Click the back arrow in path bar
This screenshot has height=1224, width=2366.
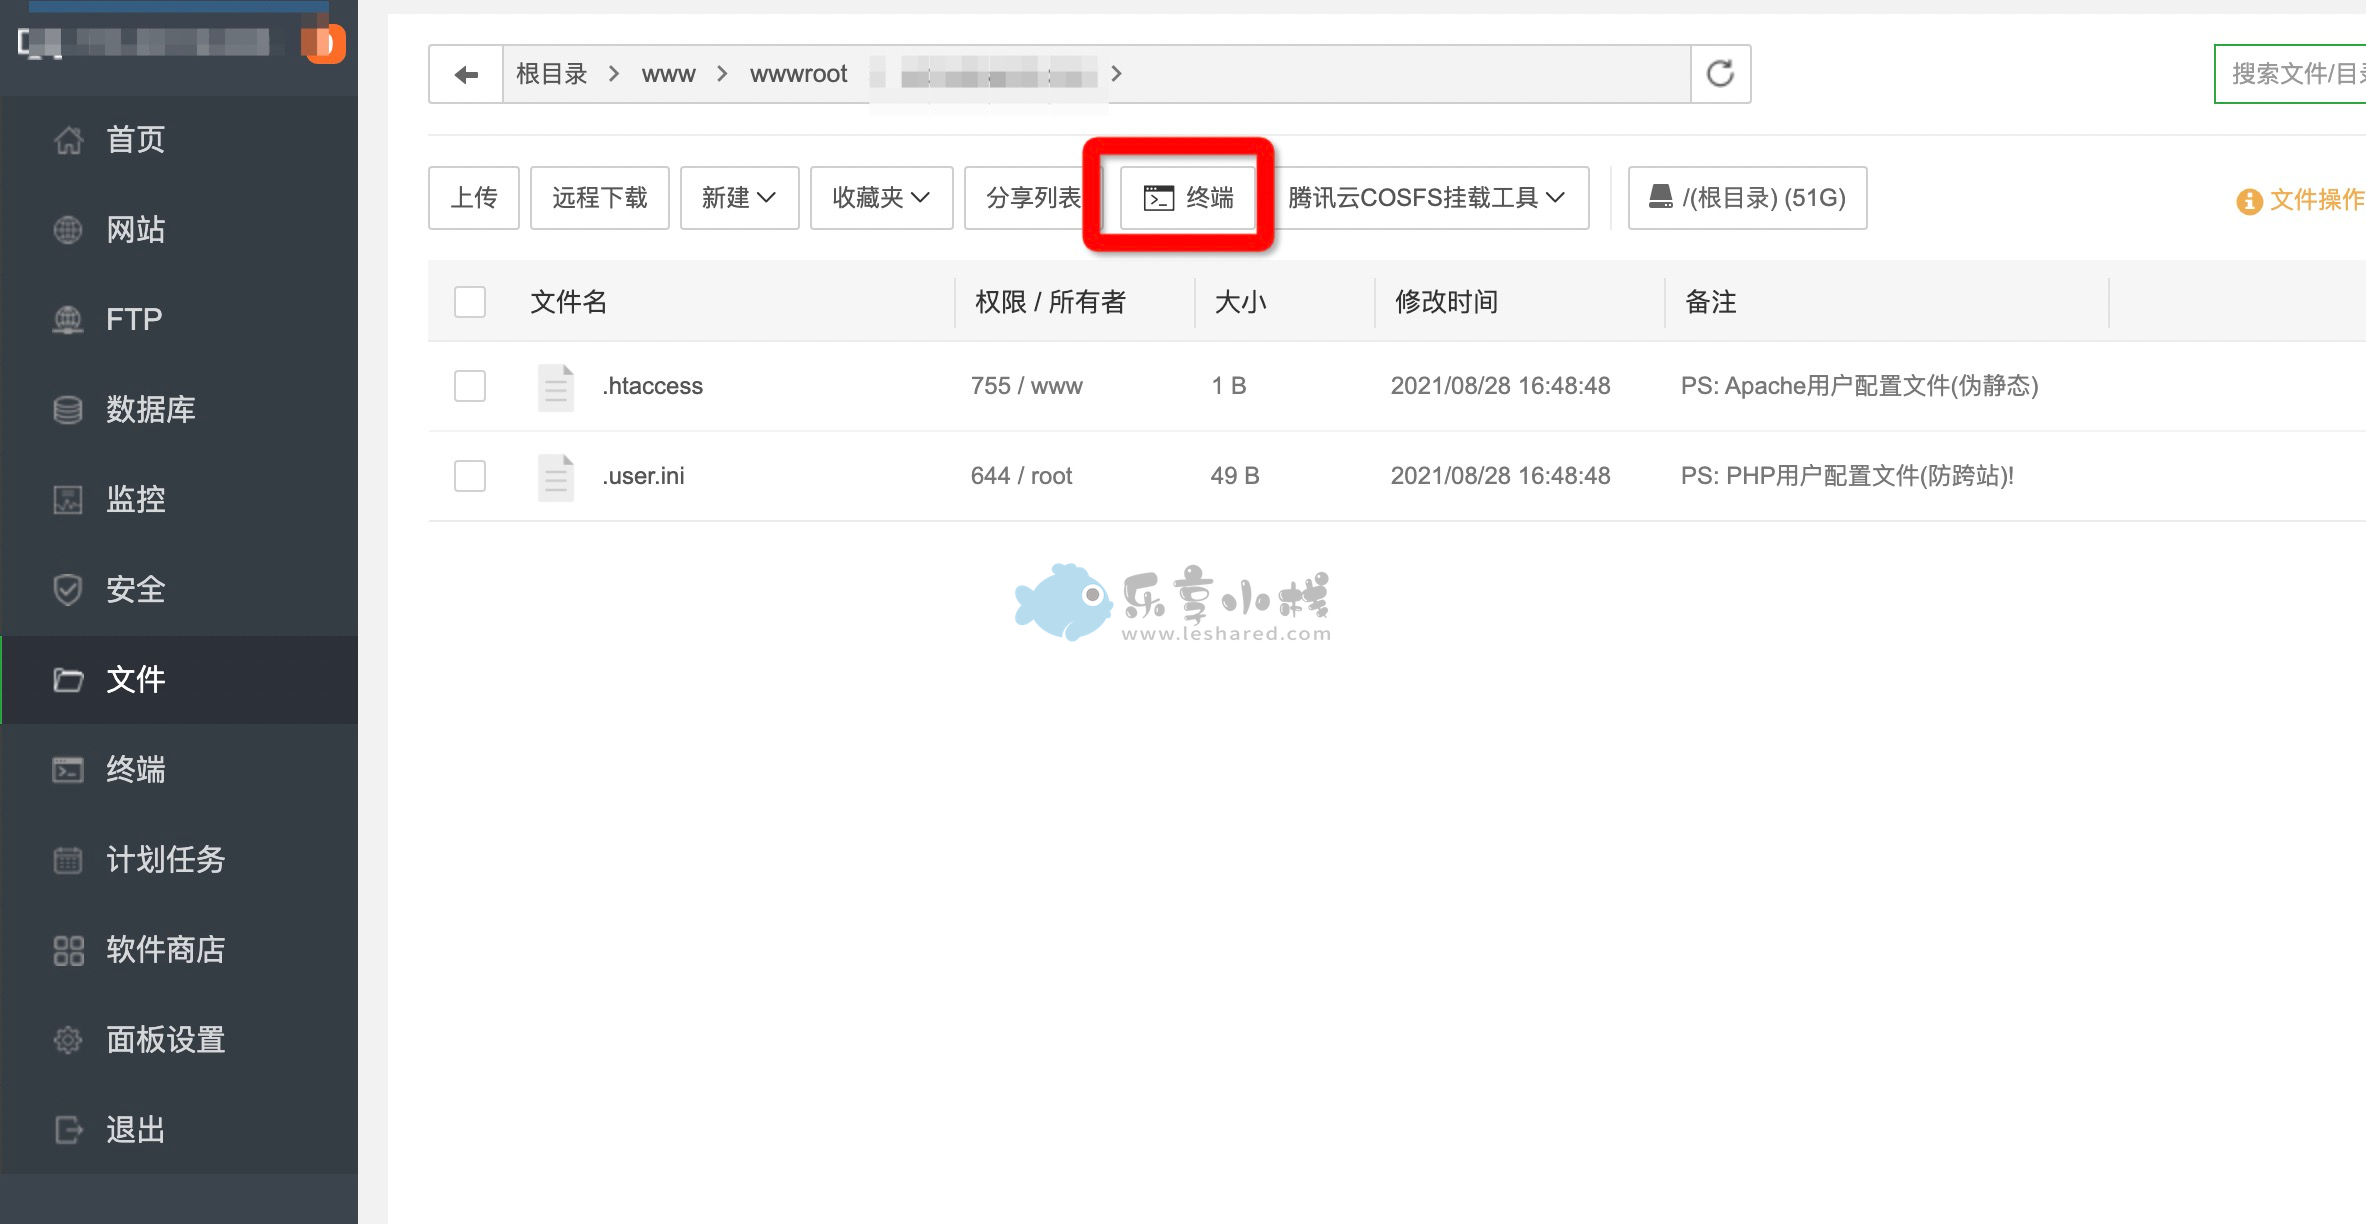click(x=465, y=74)
